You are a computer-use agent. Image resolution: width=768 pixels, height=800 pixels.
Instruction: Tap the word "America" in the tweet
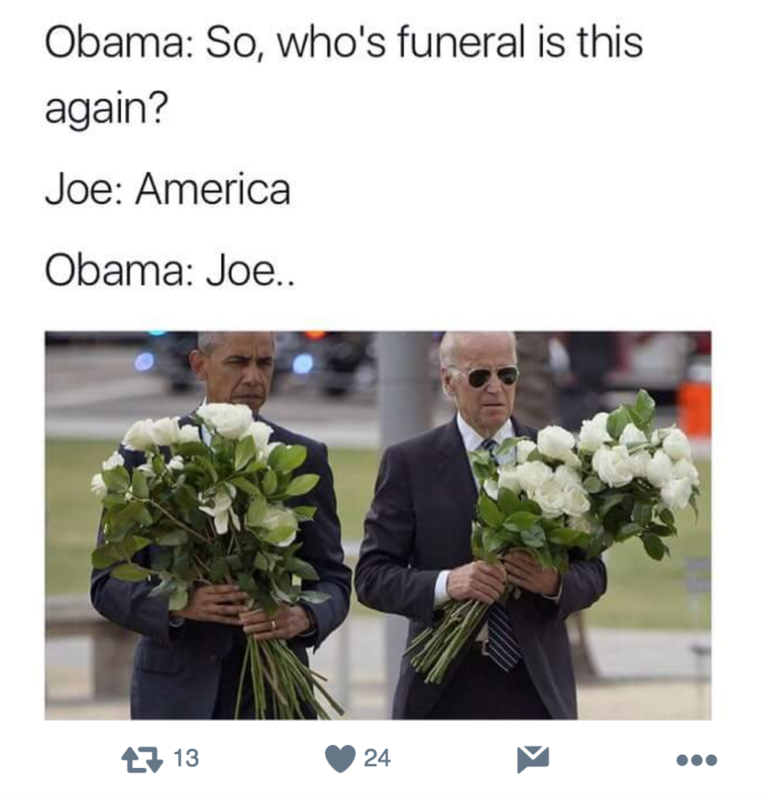pos(213,190)
